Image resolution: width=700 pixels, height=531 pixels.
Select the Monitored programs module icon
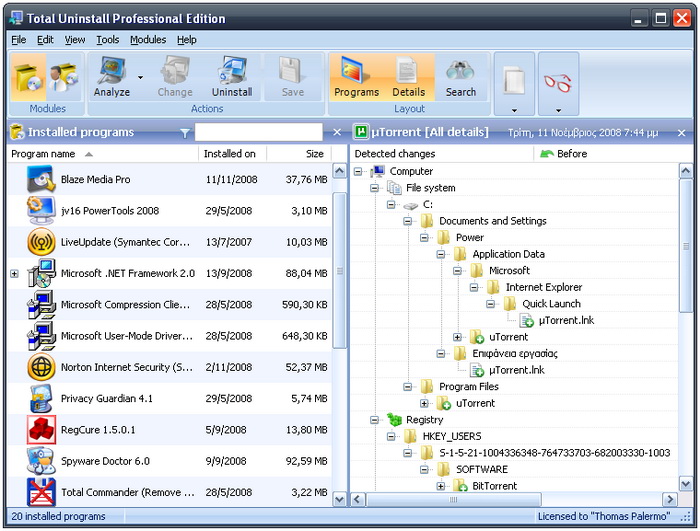click(64, 76)
